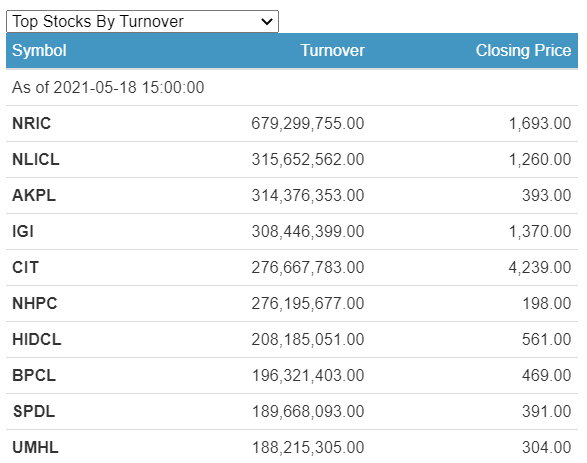Click the dropdown chevron arrow
The width and height of the screenshot is (587, 463).
267,22
